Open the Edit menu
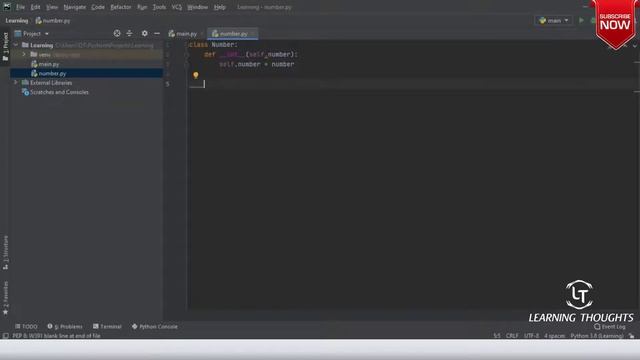640x360 pixels. pyautogui.click(x=35, y=7)
